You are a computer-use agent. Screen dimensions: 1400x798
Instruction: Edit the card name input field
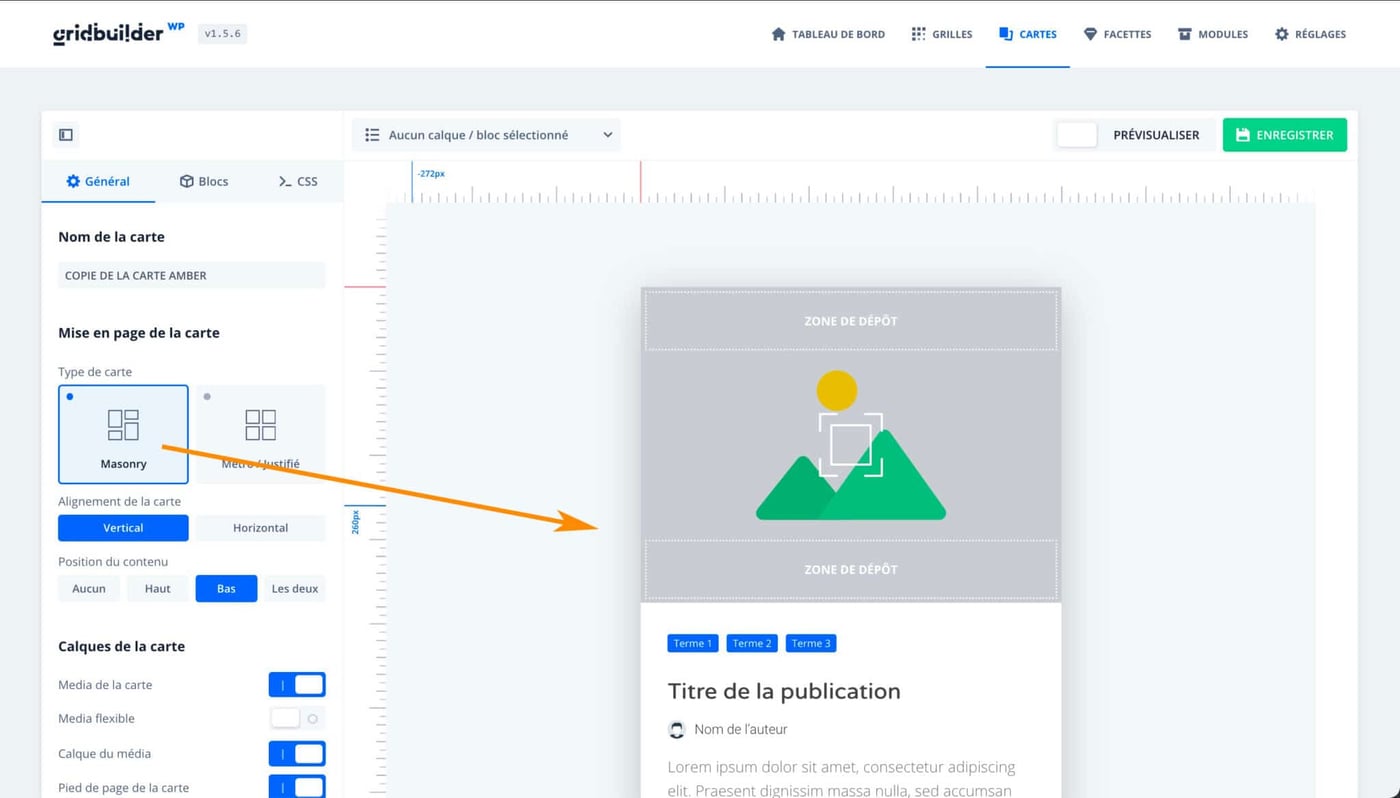tap(190, 275)
